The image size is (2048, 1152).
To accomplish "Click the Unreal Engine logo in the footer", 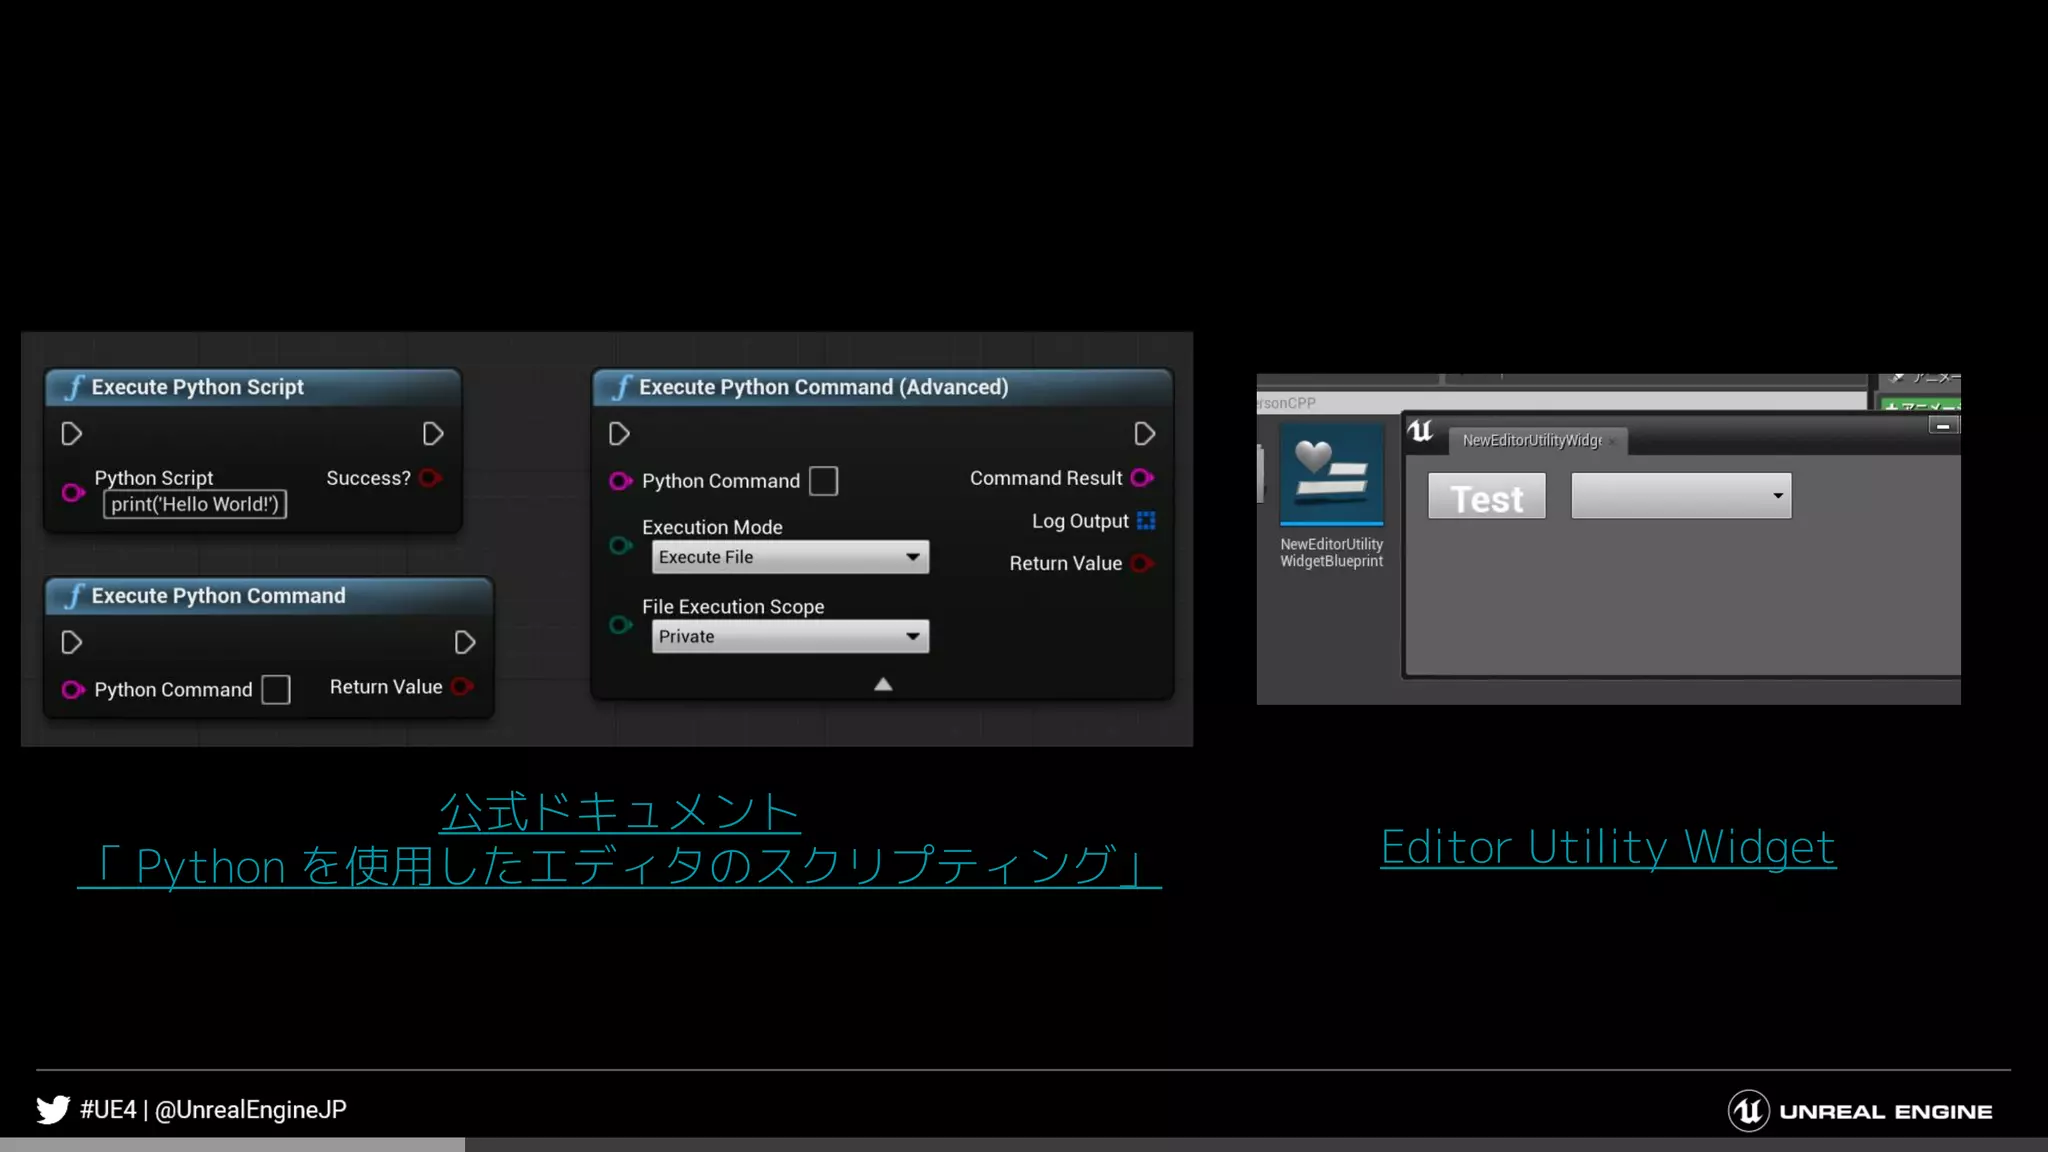I will [x=1860, y=1111].
